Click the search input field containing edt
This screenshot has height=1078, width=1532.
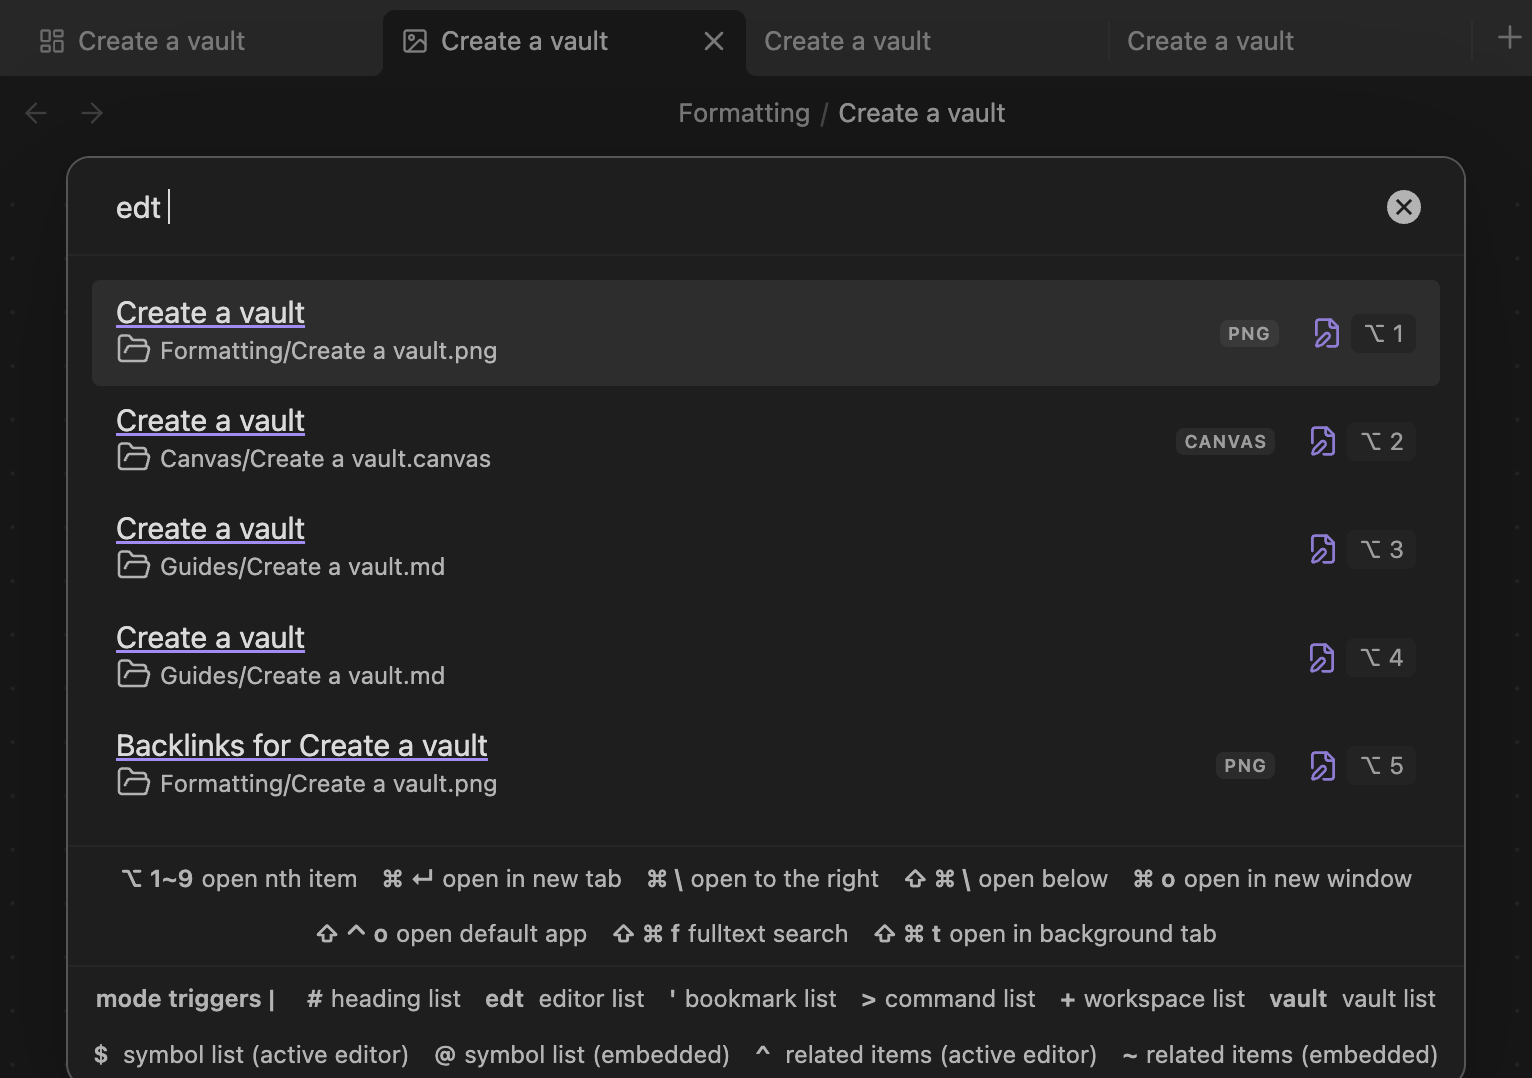(700, 207)
